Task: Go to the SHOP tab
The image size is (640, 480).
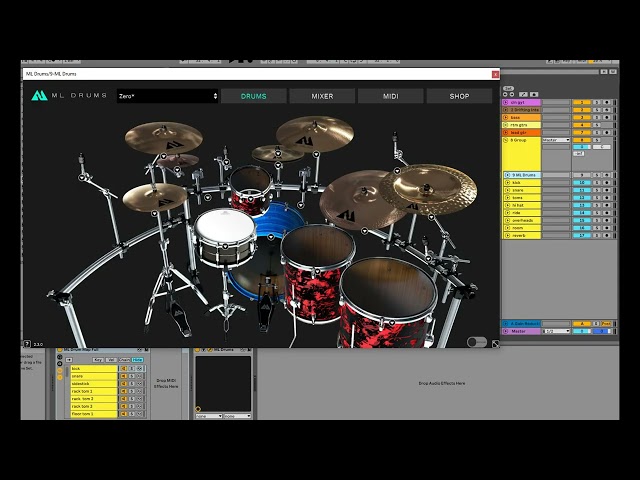Action: click(x=459, y=96)
